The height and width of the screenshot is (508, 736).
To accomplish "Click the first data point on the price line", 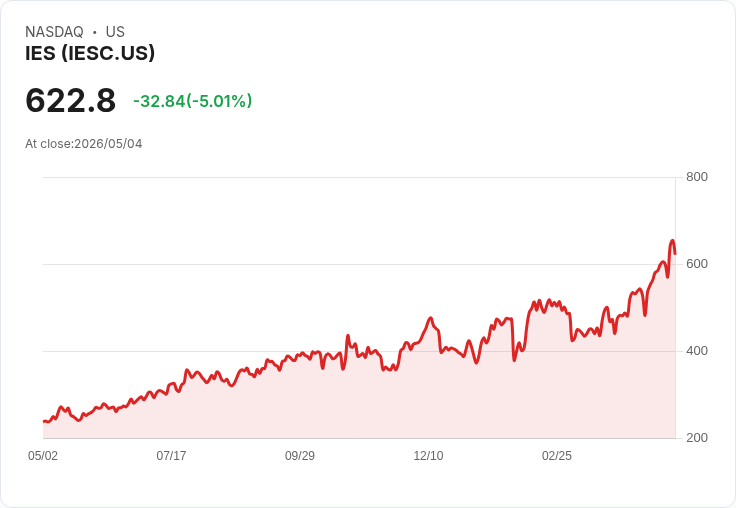I will (44, 421).
